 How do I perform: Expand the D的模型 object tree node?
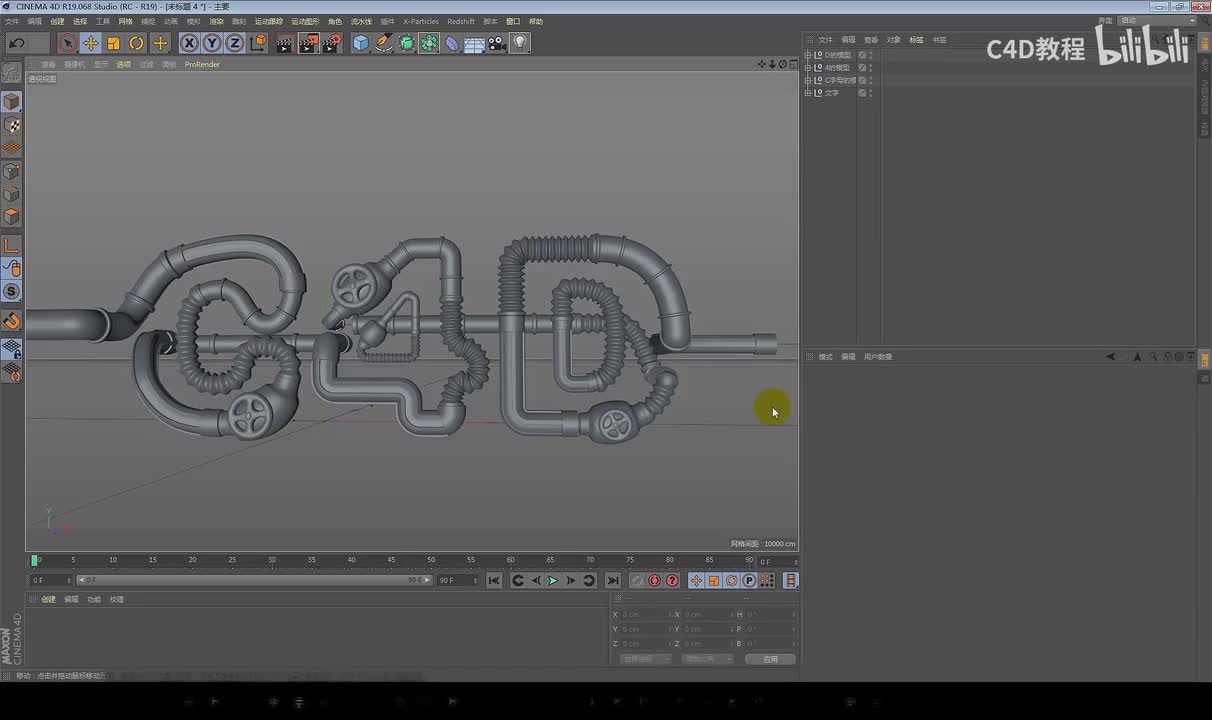pyautogui.click(x=808, y=55)
